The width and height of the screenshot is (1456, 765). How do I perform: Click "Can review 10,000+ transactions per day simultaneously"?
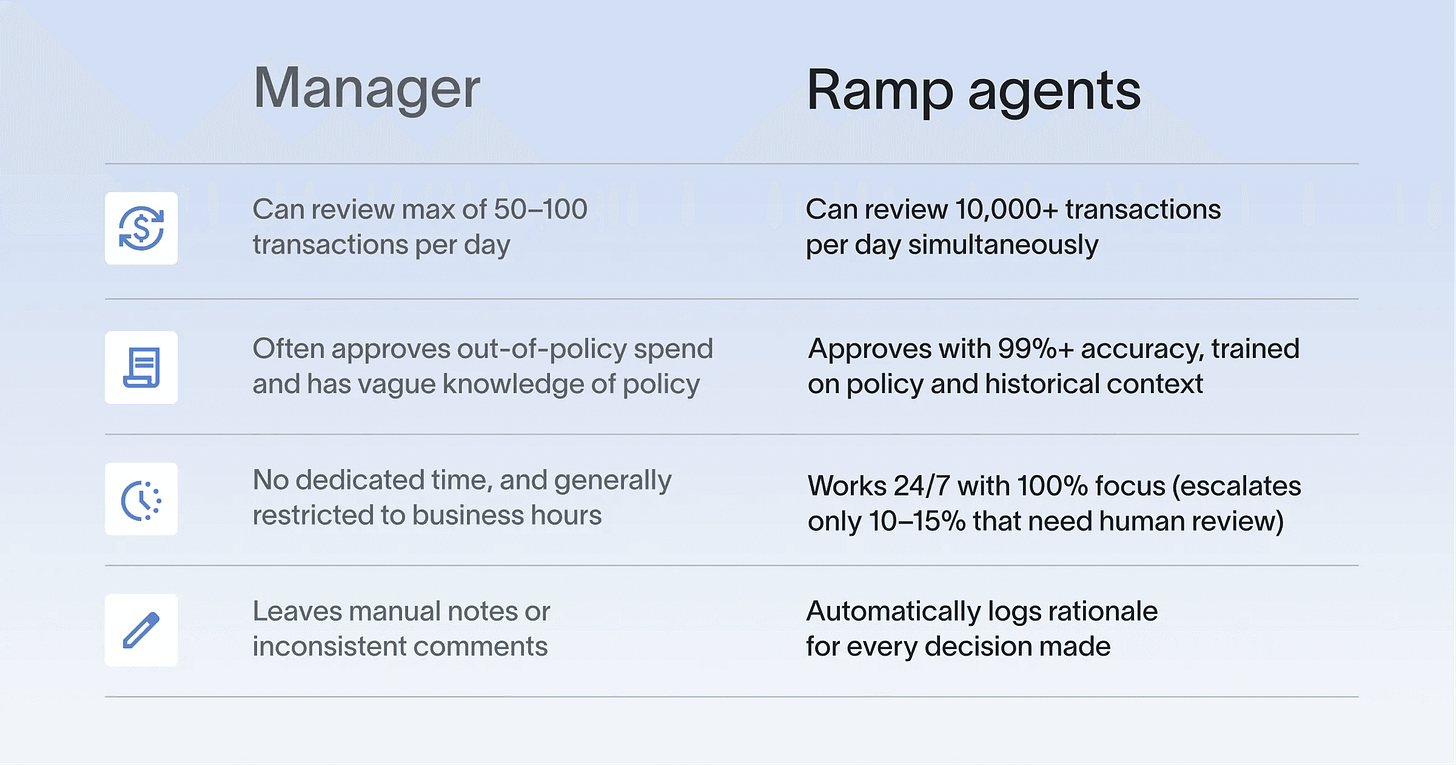pos(1013,227)
